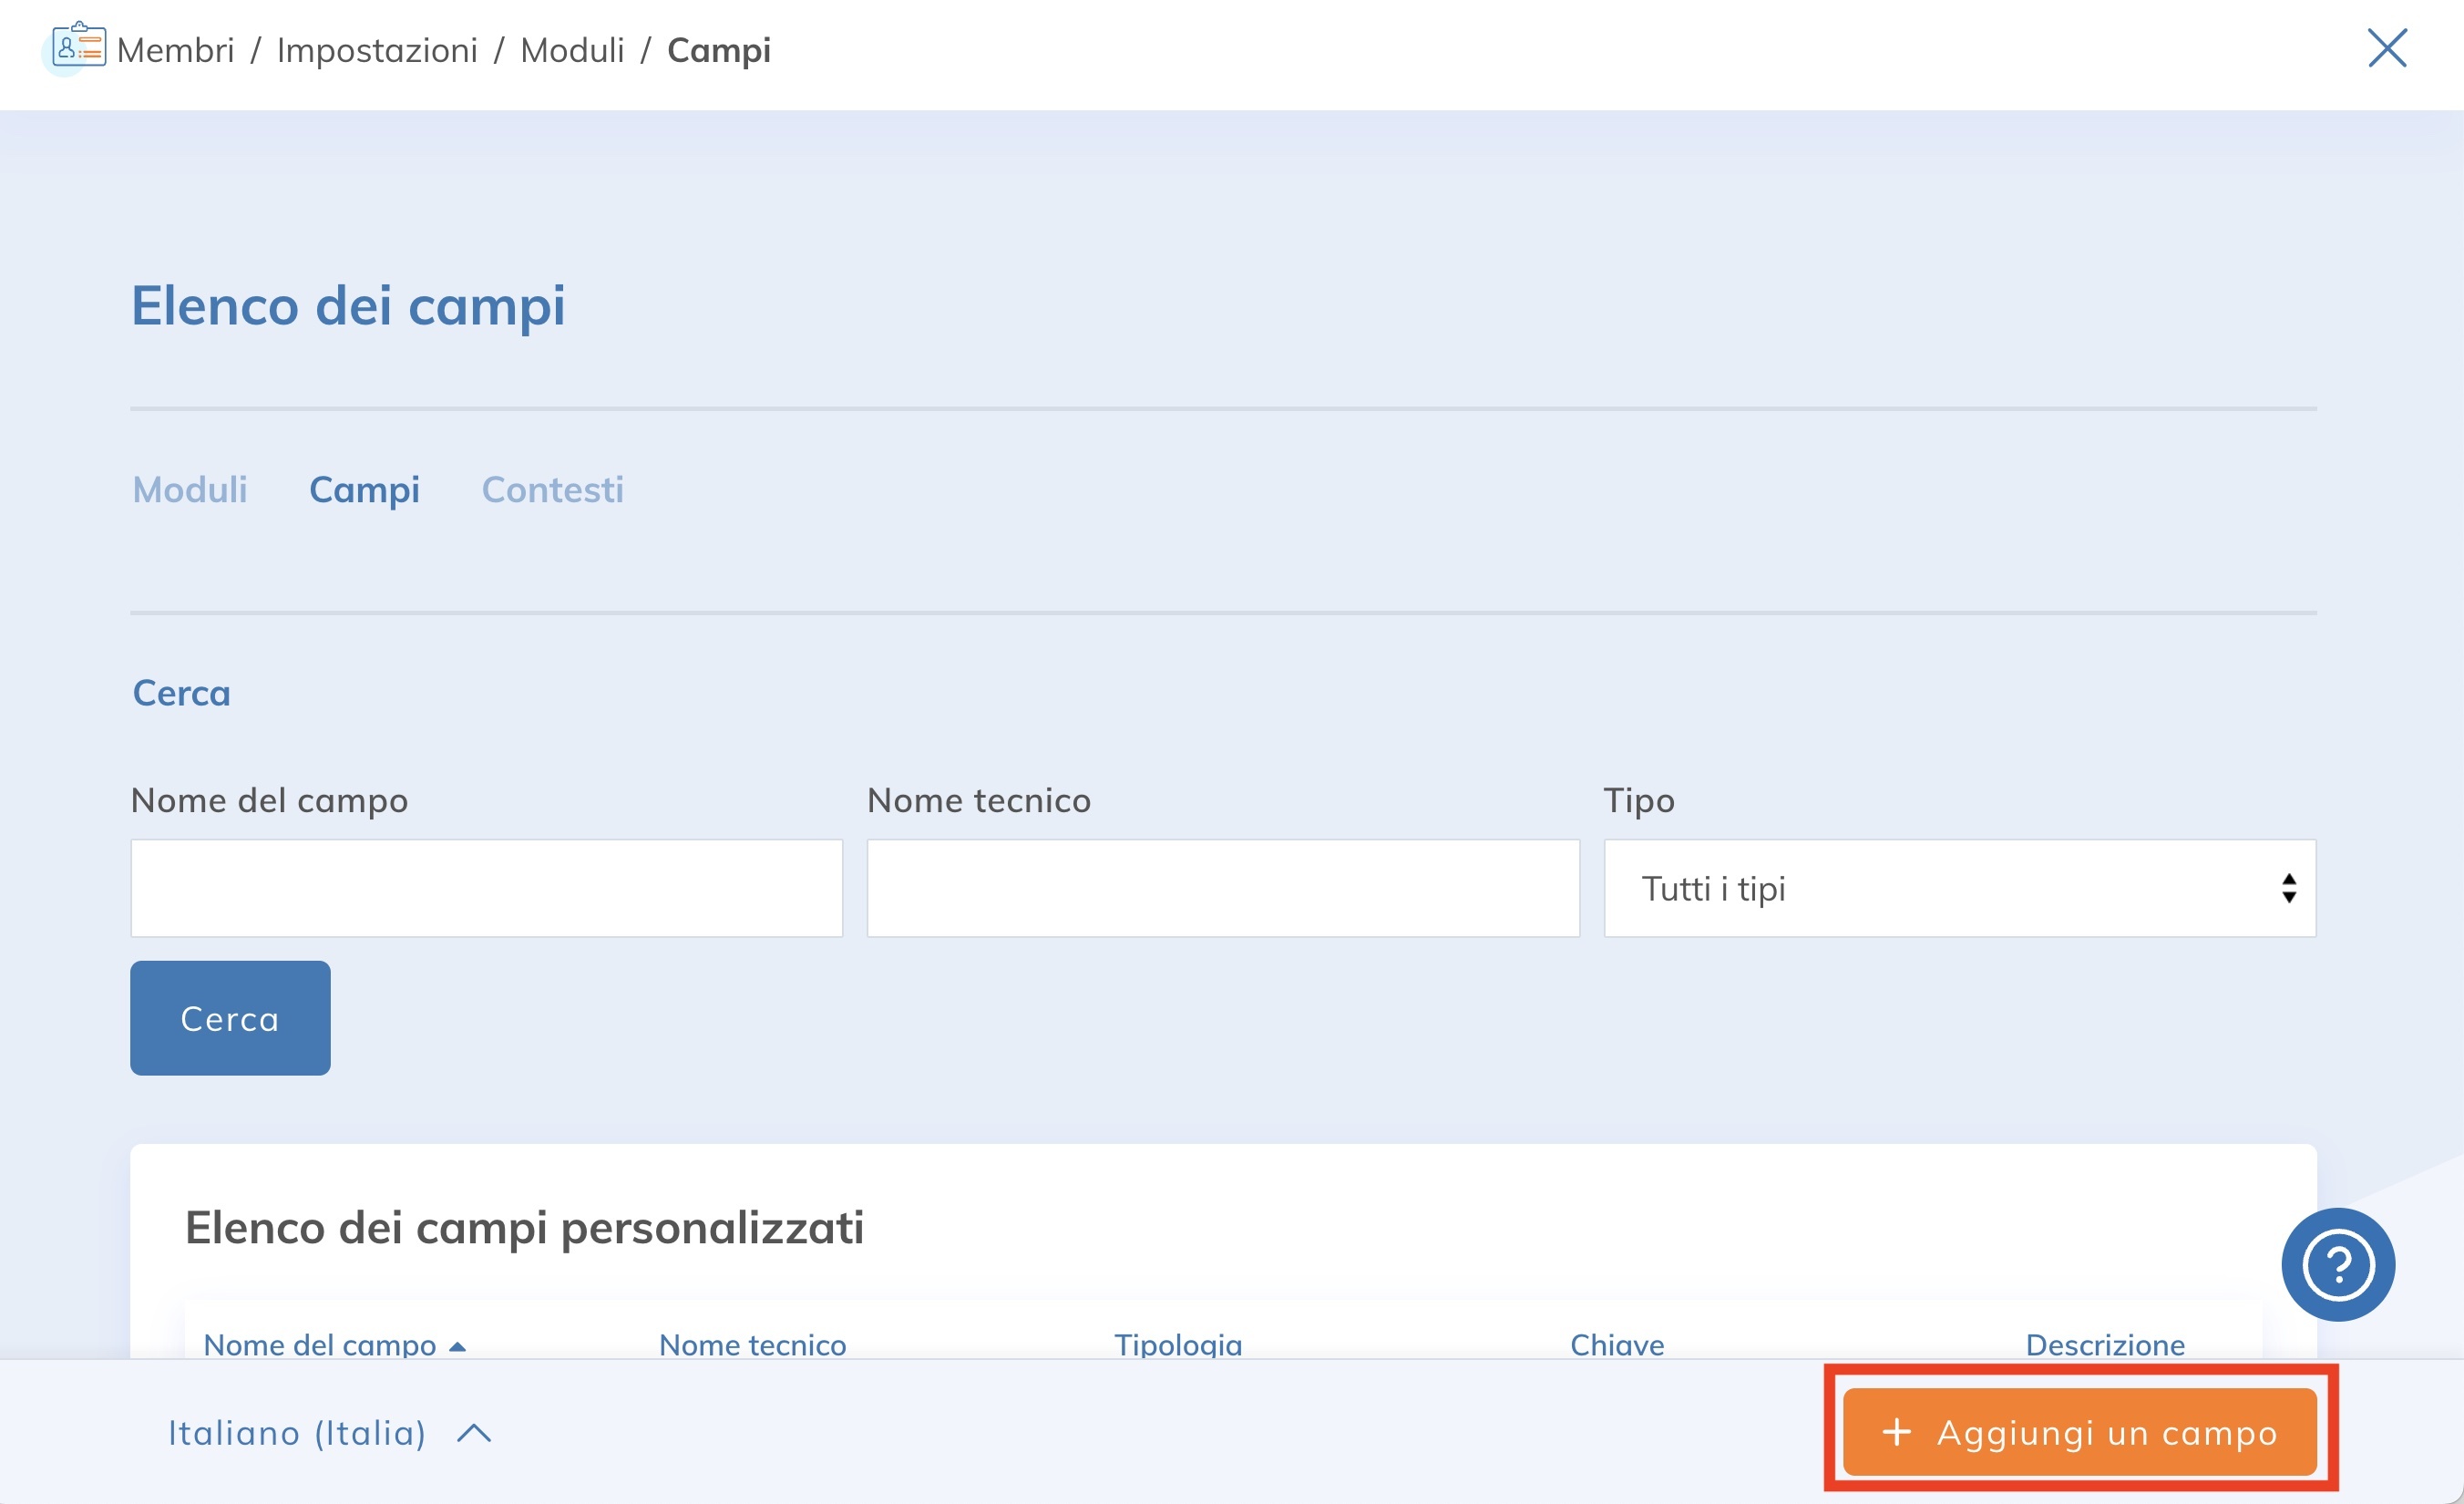
Task: Switch to the Contesti tab
Action: point(552,489)
